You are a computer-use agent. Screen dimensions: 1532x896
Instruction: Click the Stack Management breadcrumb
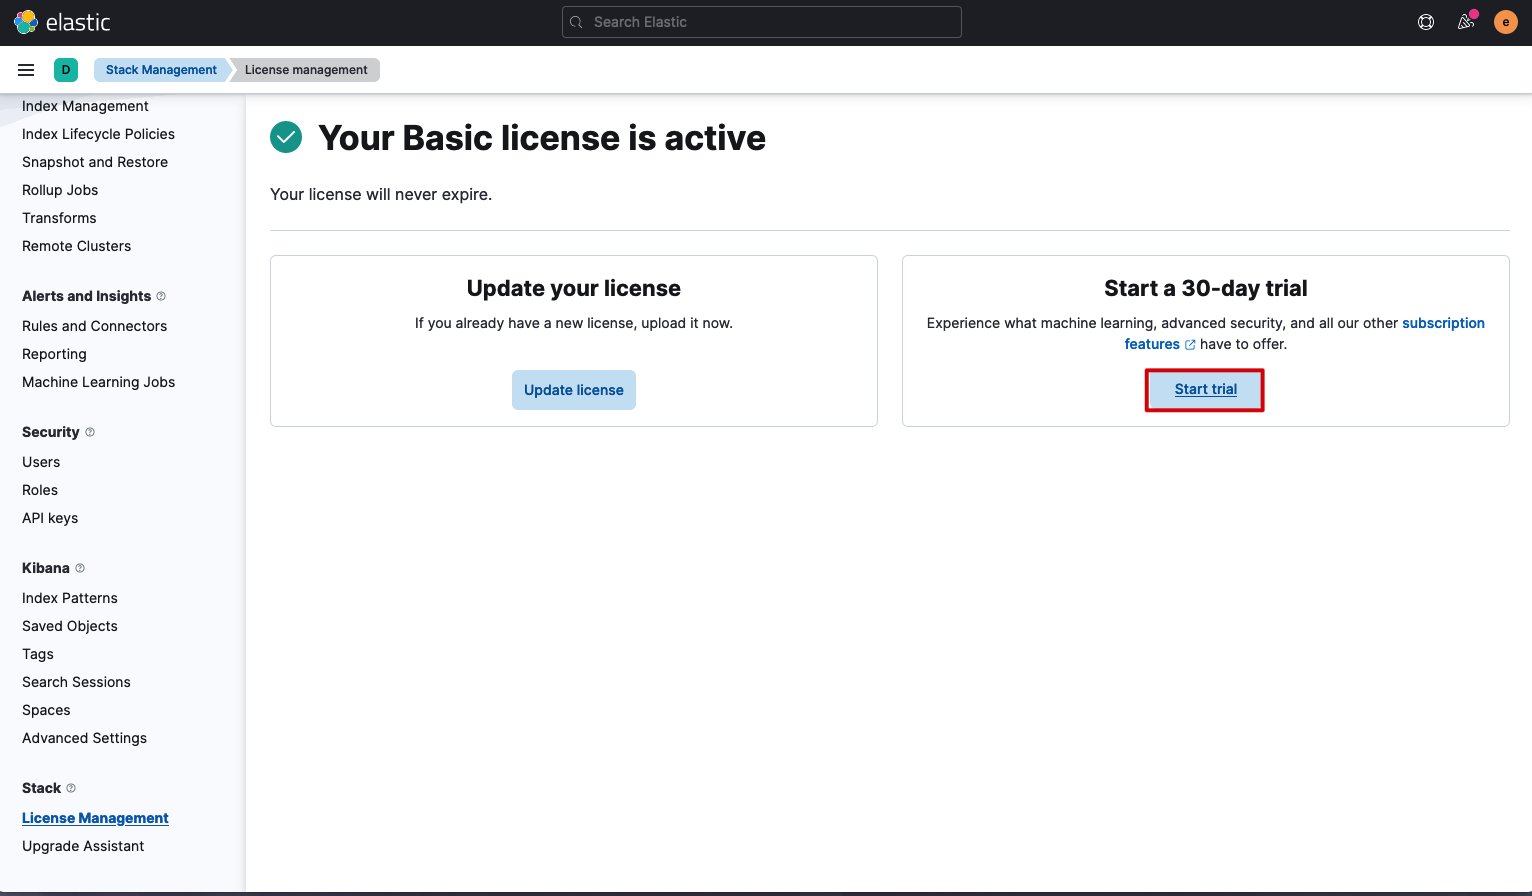161,70
